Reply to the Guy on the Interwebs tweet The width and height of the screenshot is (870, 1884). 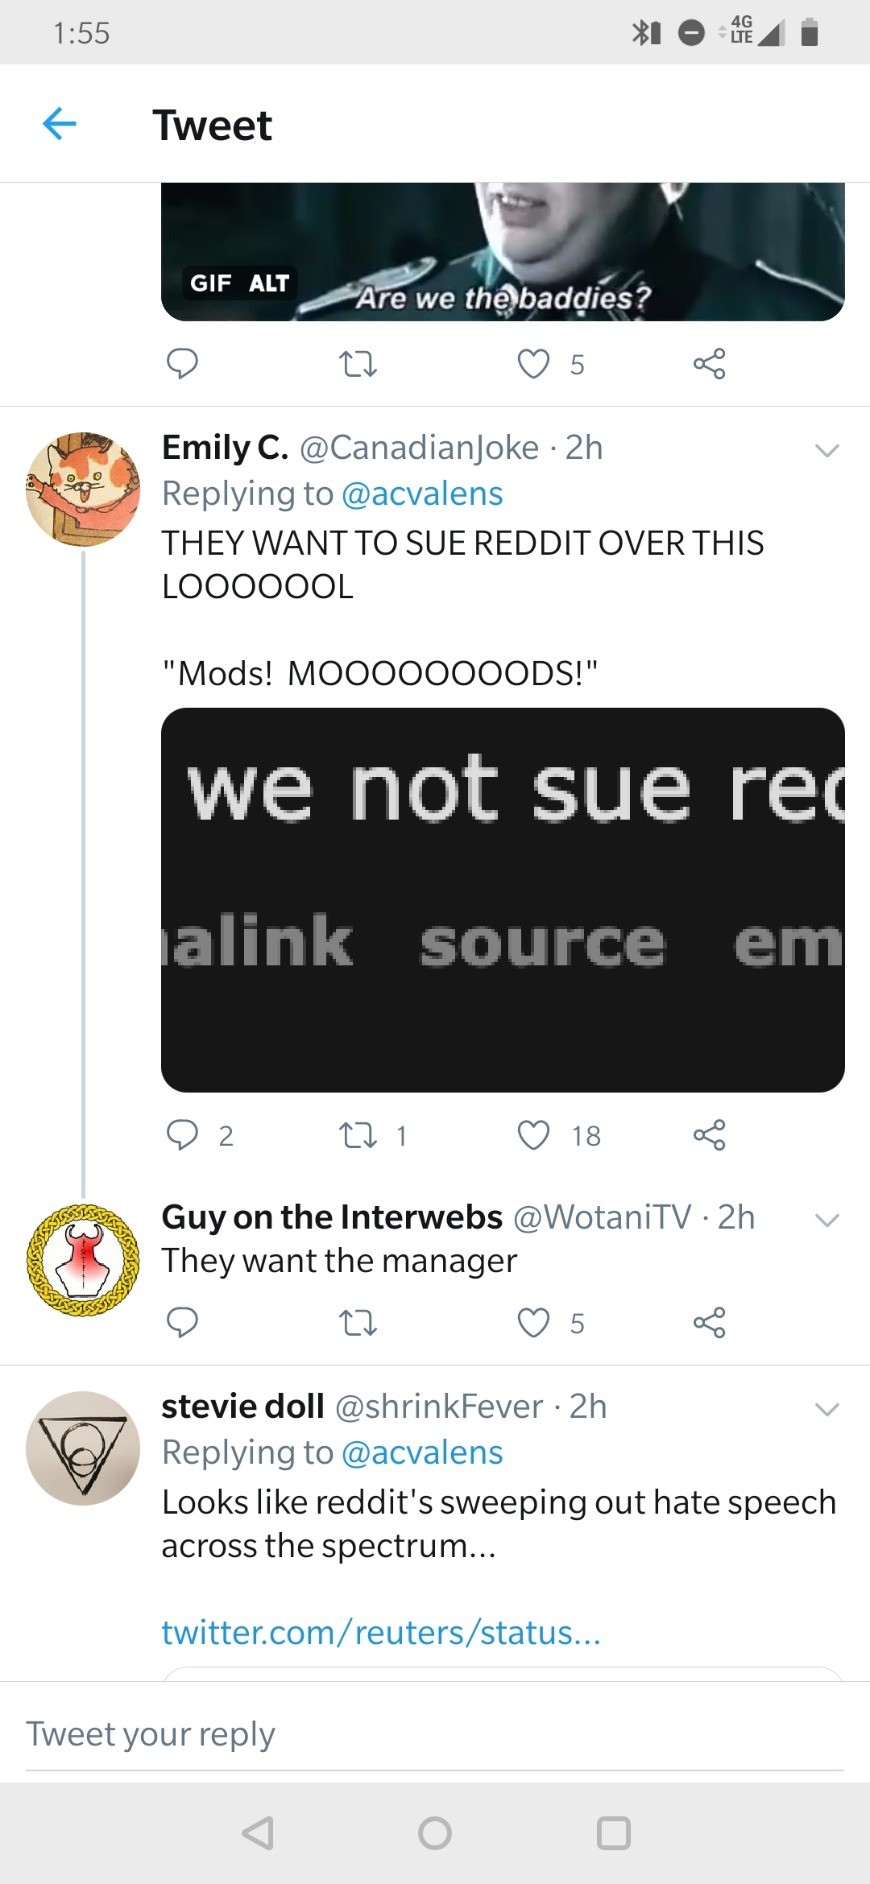tap(182, 1322)
